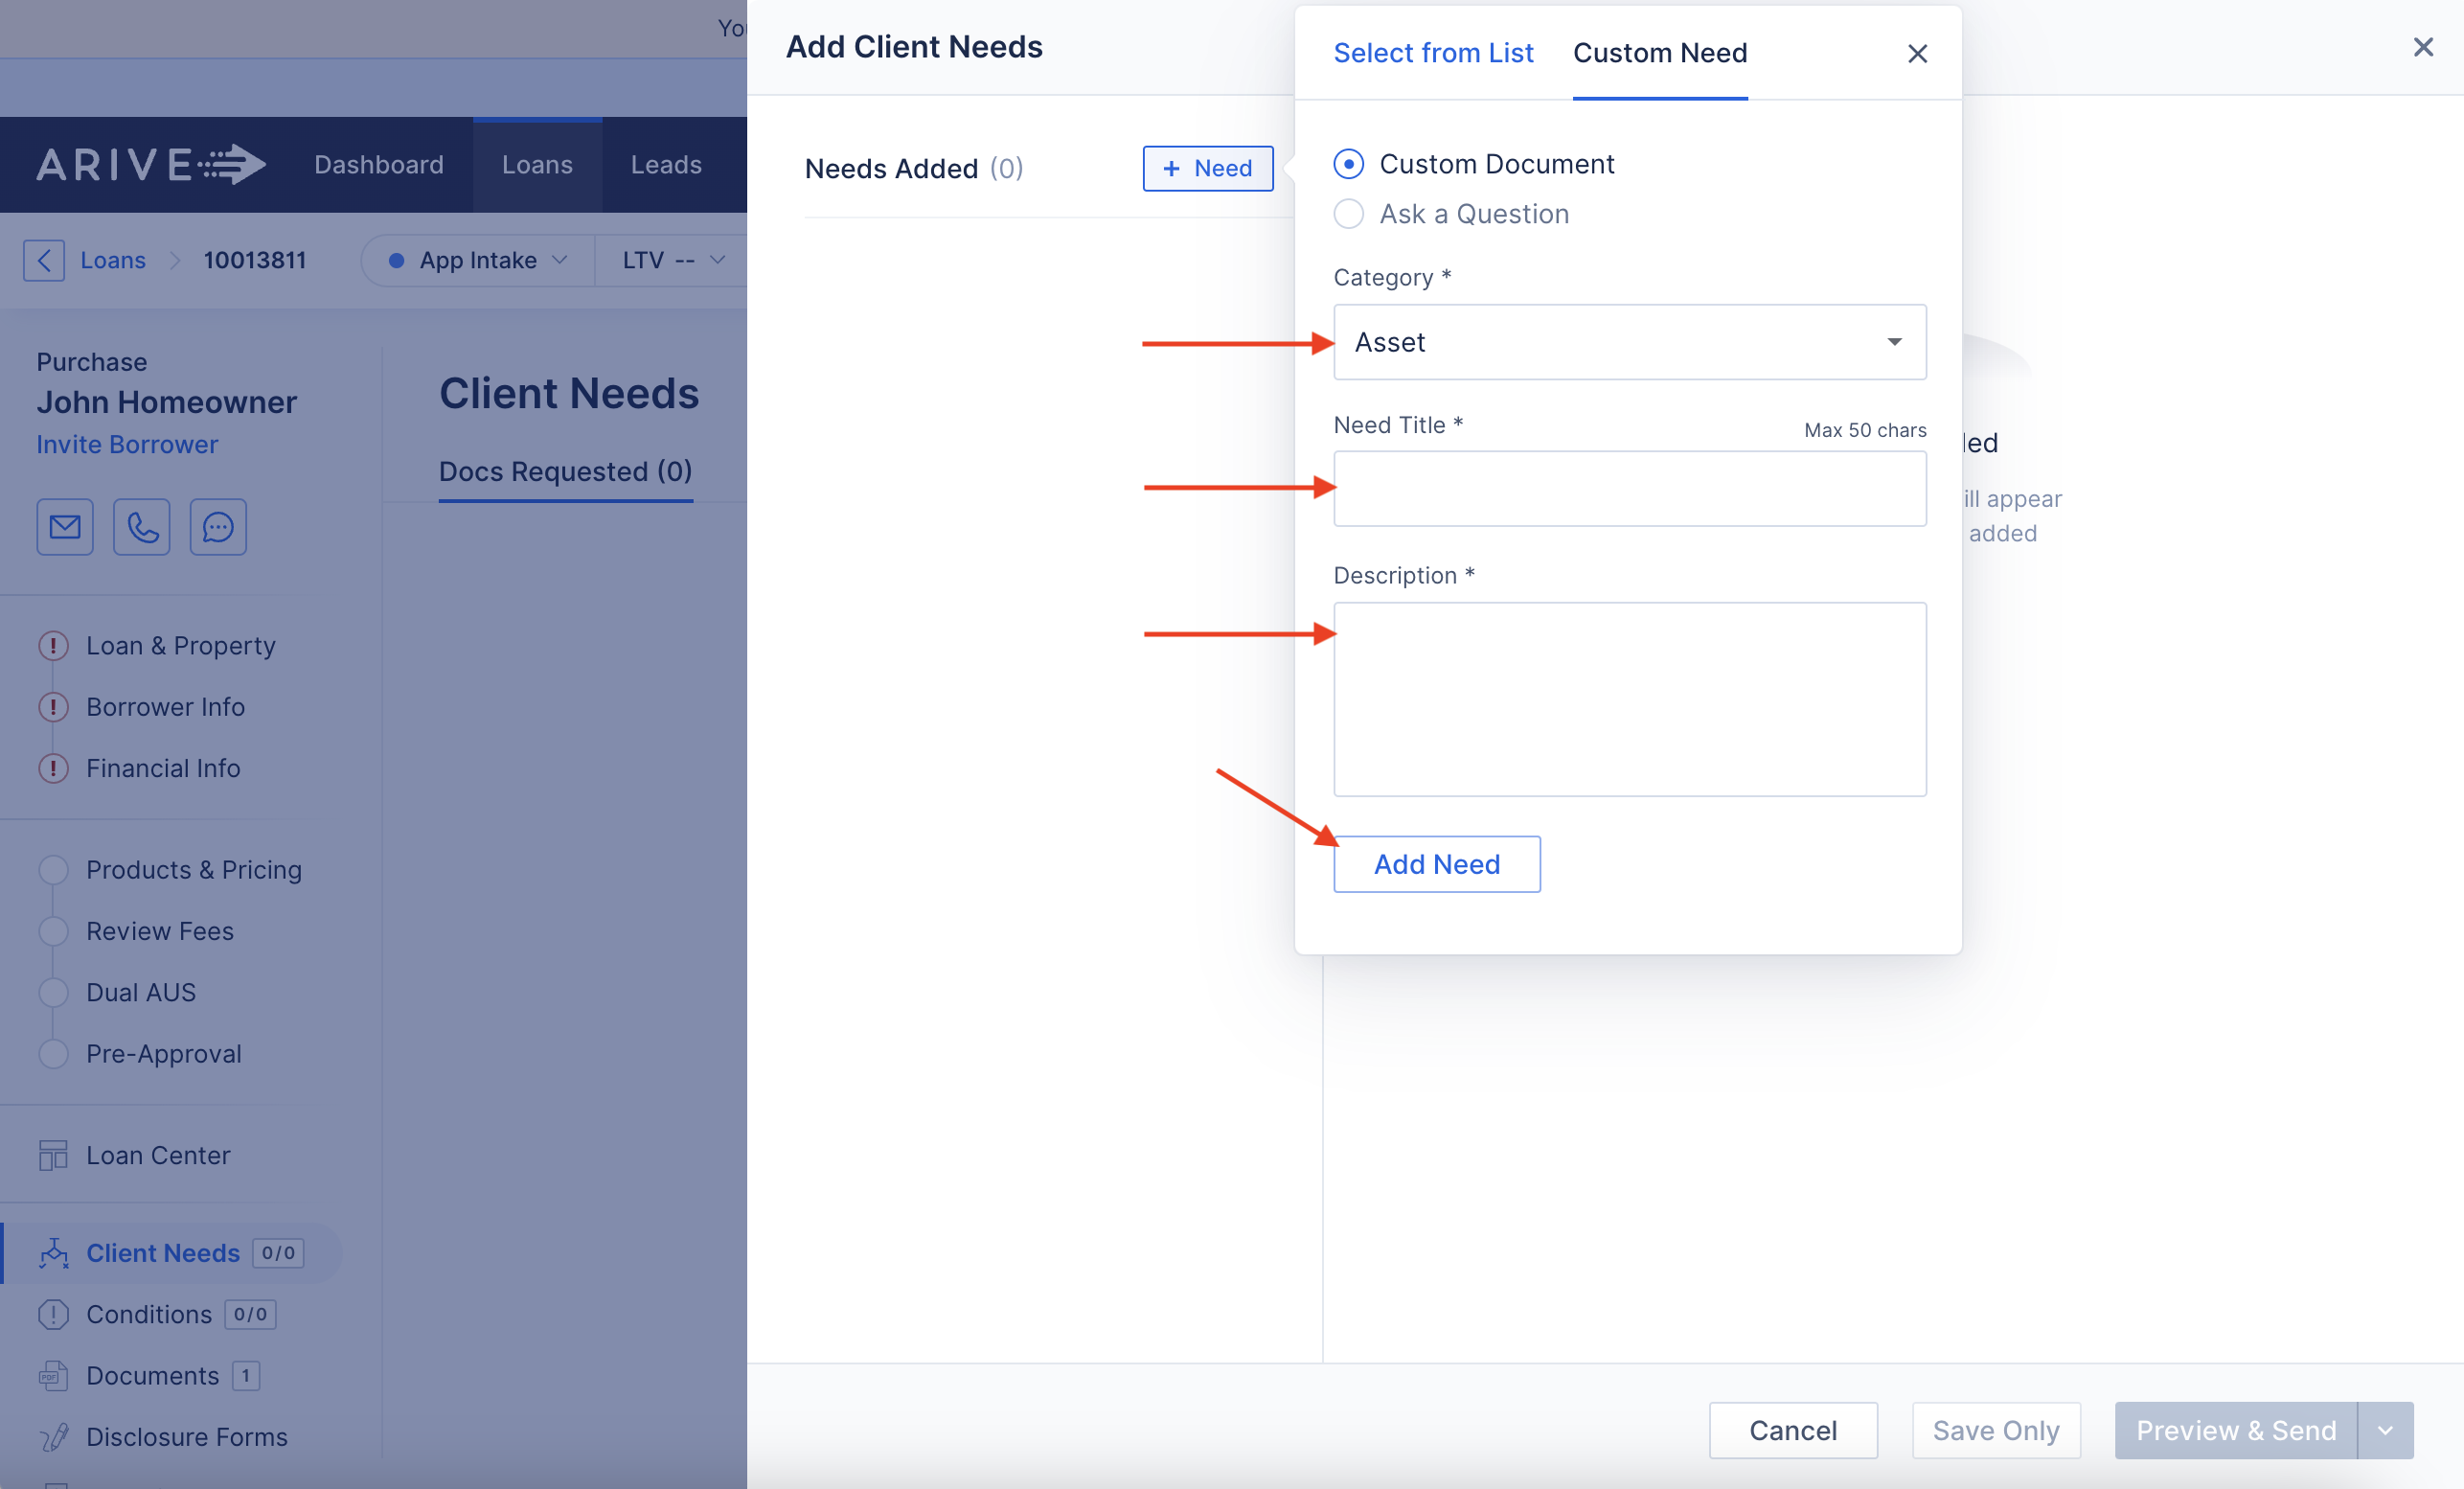Click the Invite Borrower link
Image resolution: width=2464 pixels, height=1489 pixels.
coord(127,444)
